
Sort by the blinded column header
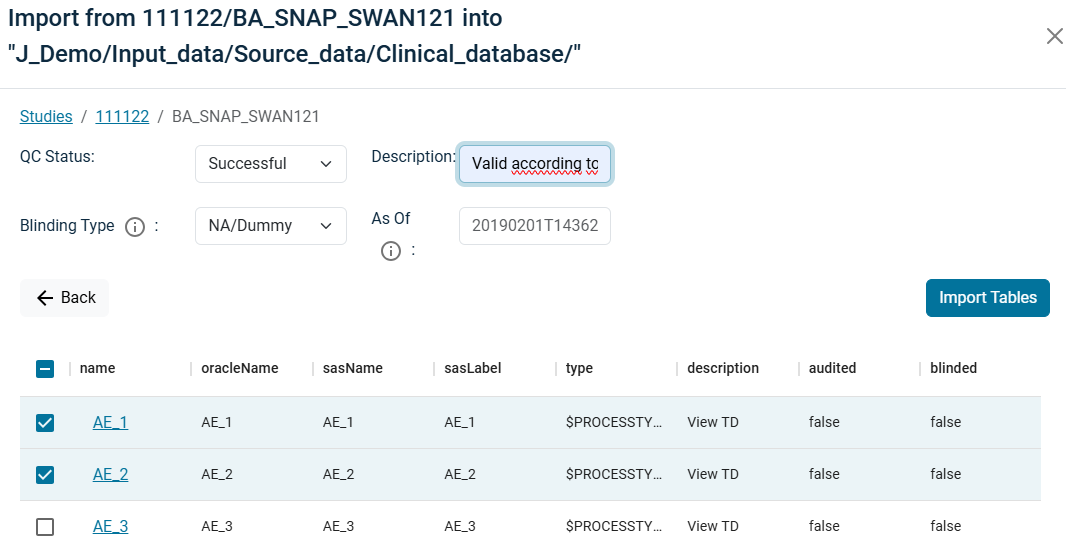(x=953, y=369)
